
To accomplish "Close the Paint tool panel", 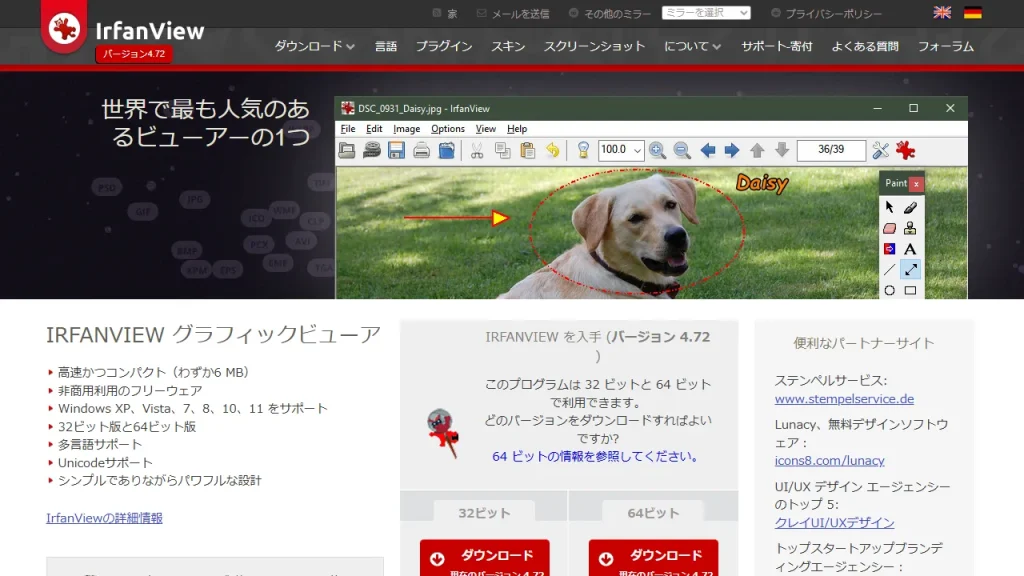I will click(x=916, y=184).
